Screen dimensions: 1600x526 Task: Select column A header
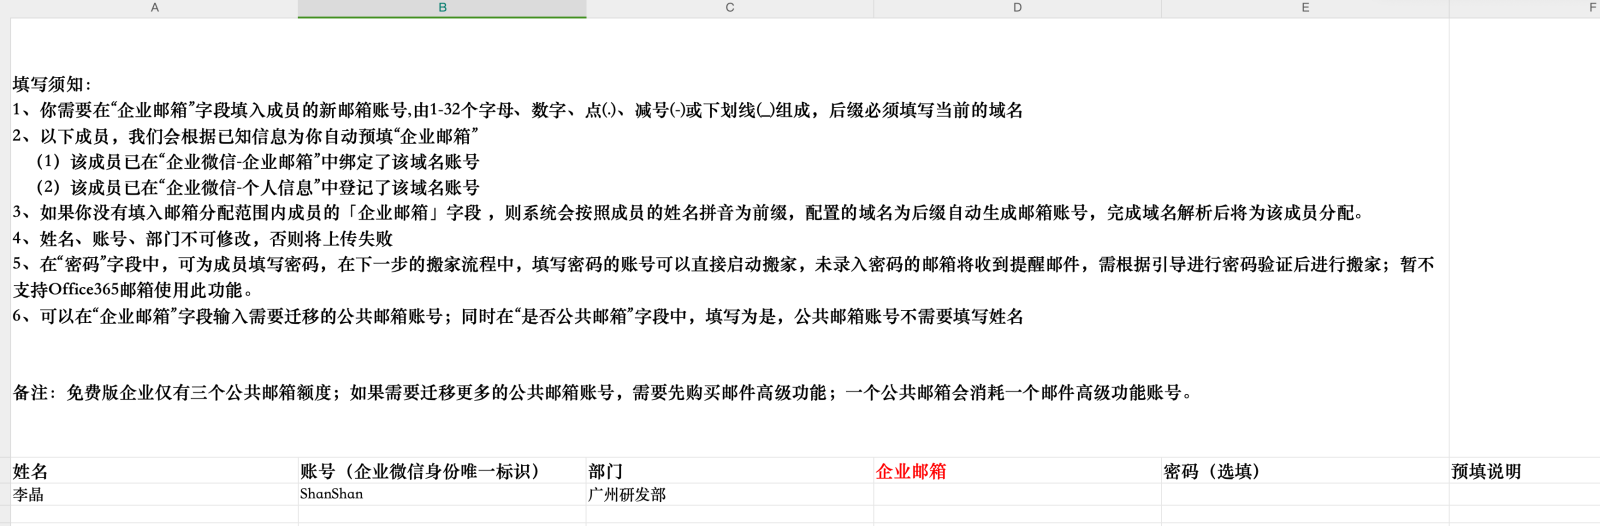154,8
